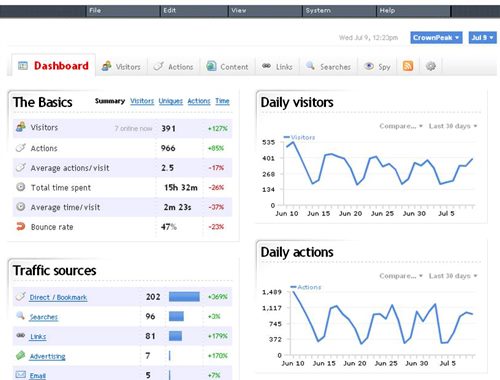Open the RSS feed icon tab
The height and width of the screenshot is (380, 500).
pyautogui.click(x=408, y=66)
